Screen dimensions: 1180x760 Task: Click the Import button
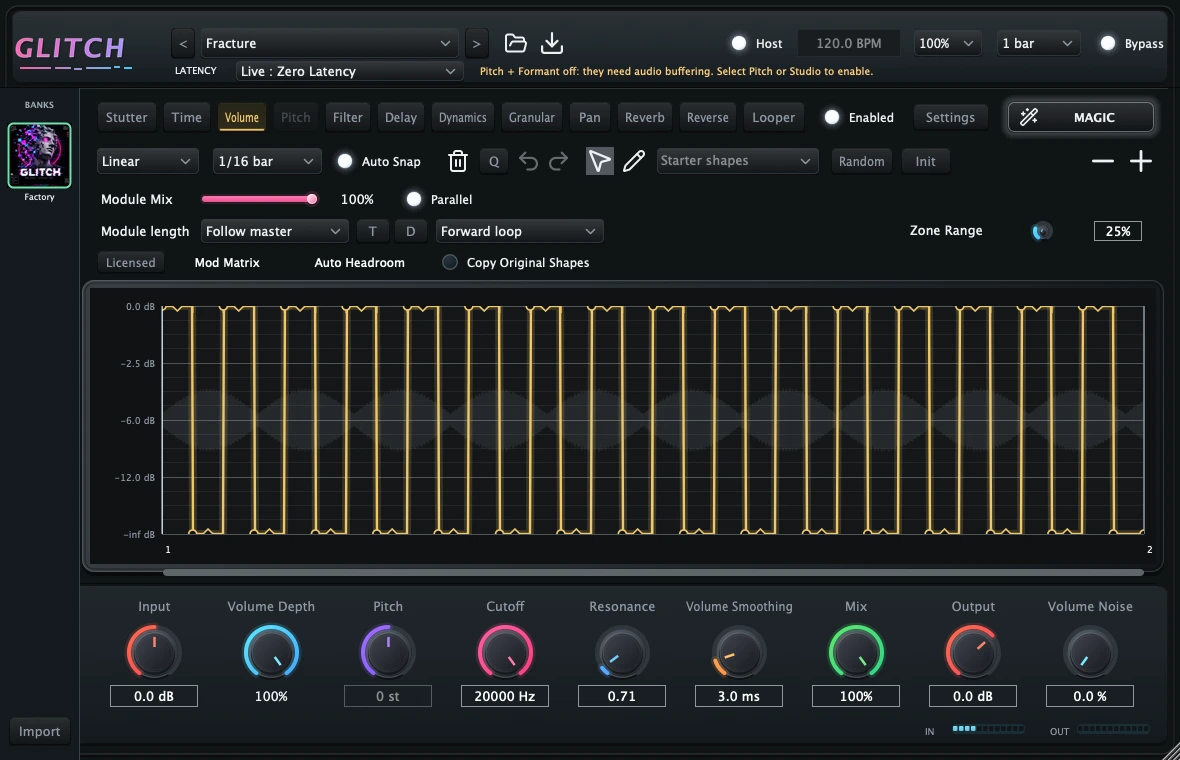[40, 731]
